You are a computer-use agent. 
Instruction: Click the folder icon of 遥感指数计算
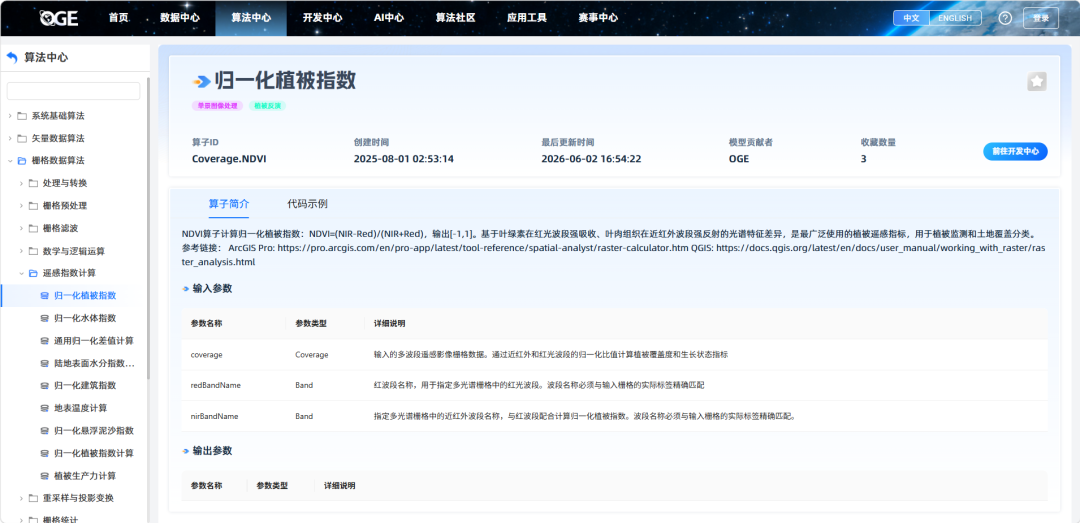pyautogui.click(x=33, y=274)
